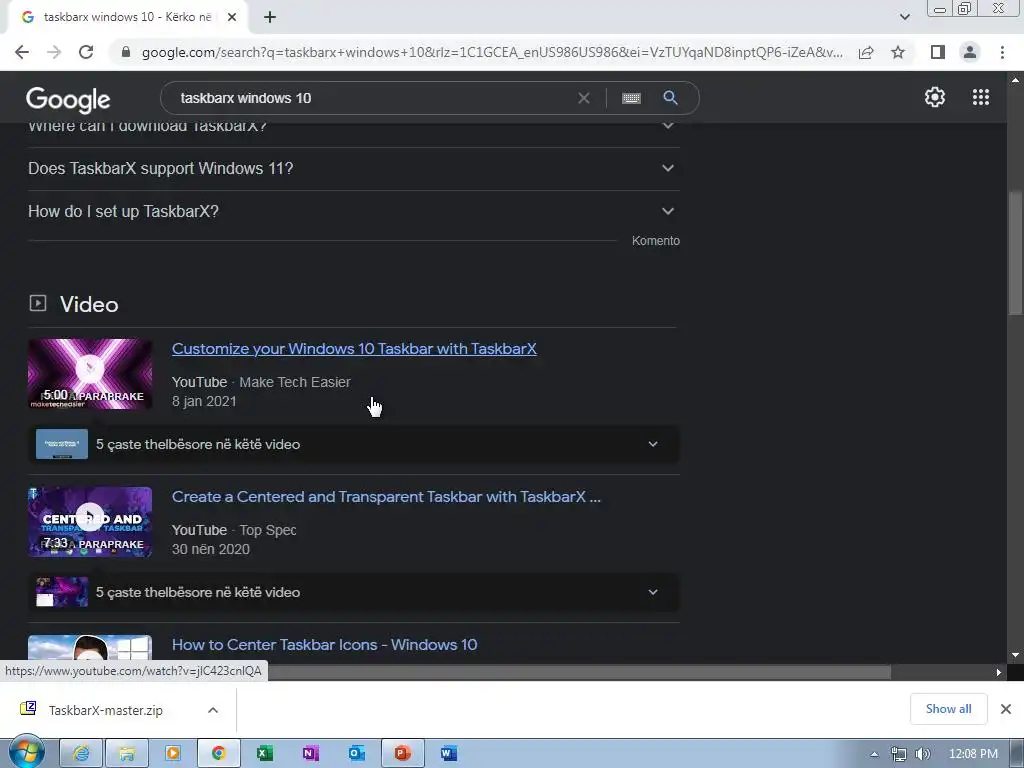Open 'Customize your Windows 10 Taskbar with TaskbarX'
Image resolution: width=1024 pixels, height=768 pixels.
pos(354,349)
